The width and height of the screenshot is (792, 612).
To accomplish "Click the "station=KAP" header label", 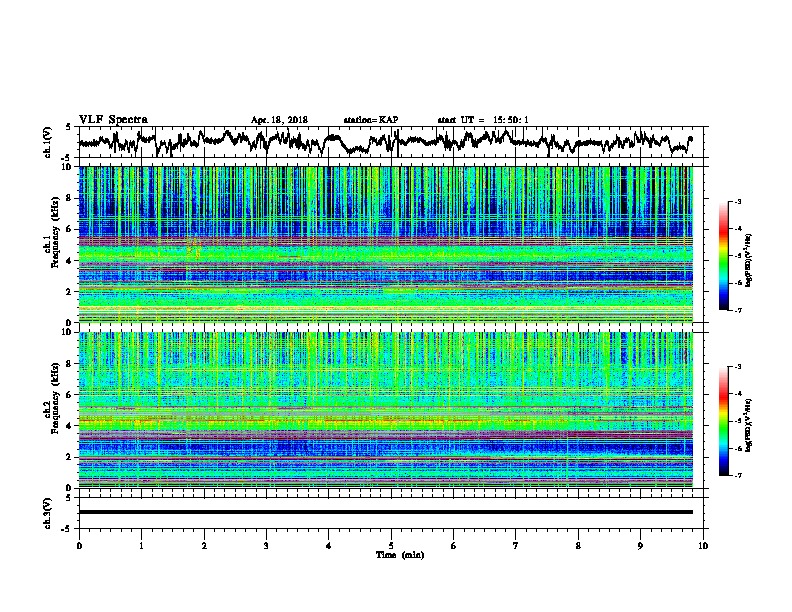I will pos(371,120).
